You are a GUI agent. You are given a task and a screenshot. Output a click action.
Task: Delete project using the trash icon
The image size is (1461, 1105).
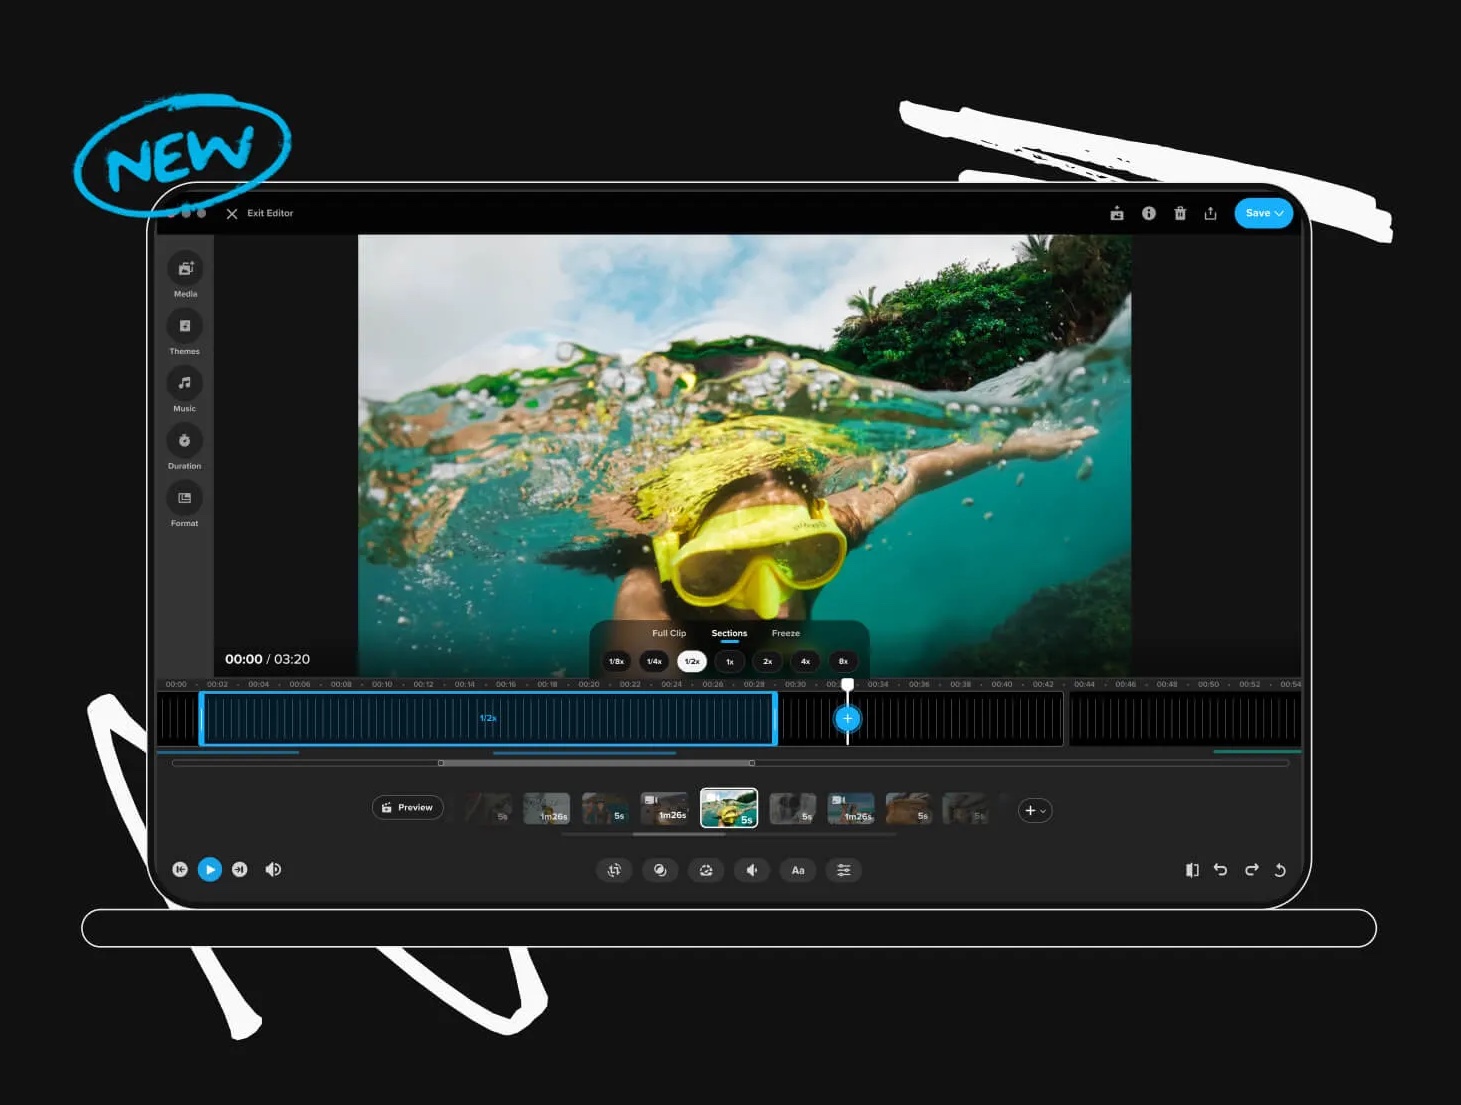pos(1180,213)
